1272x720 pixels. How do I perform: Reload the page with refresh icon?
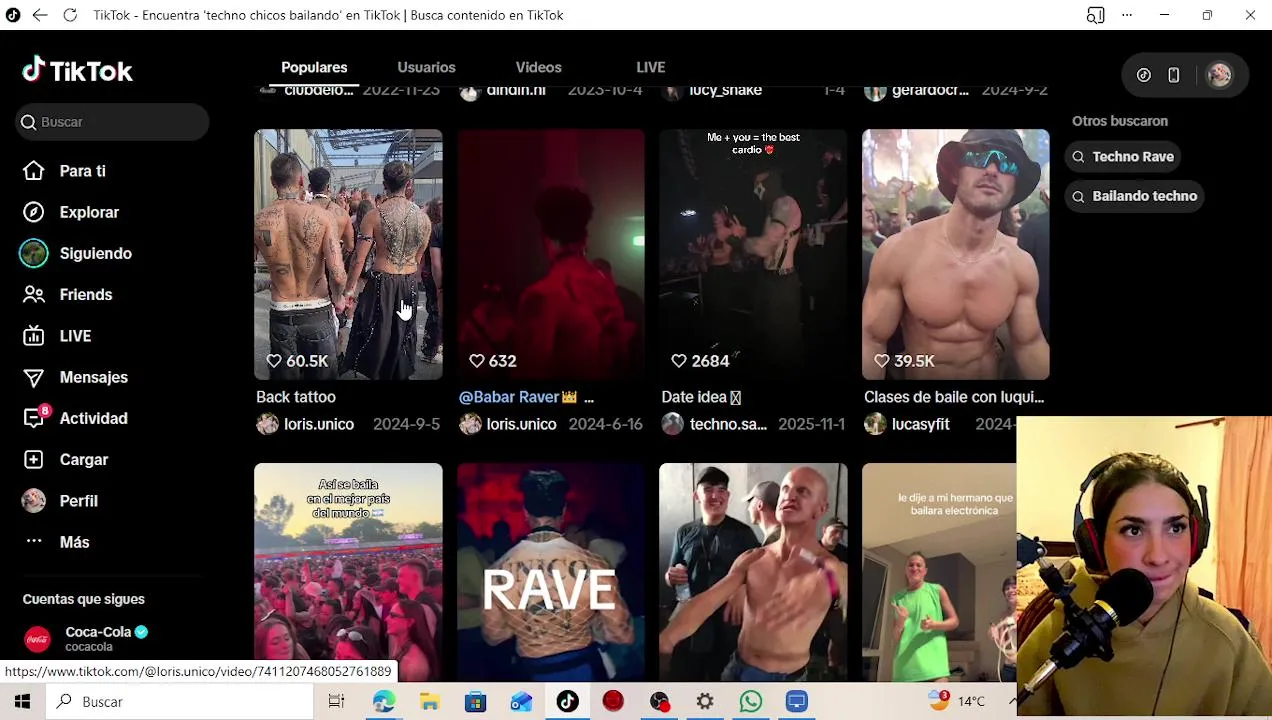click(70, 15)
